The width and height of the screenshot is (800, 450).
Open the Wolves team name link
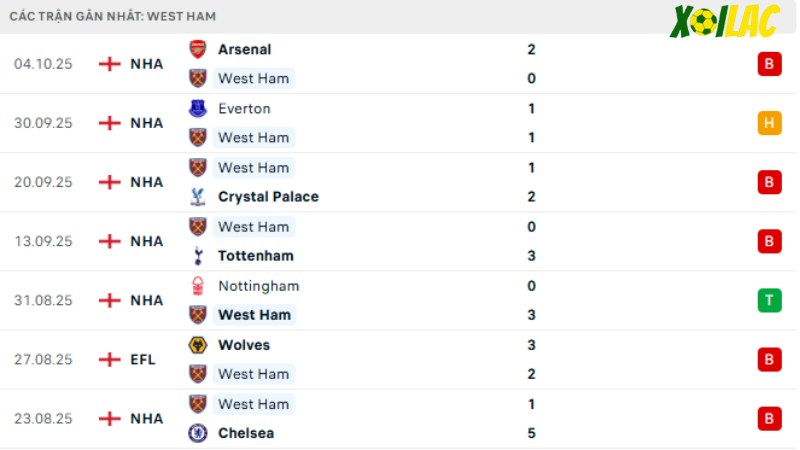[x=244, y=345]
